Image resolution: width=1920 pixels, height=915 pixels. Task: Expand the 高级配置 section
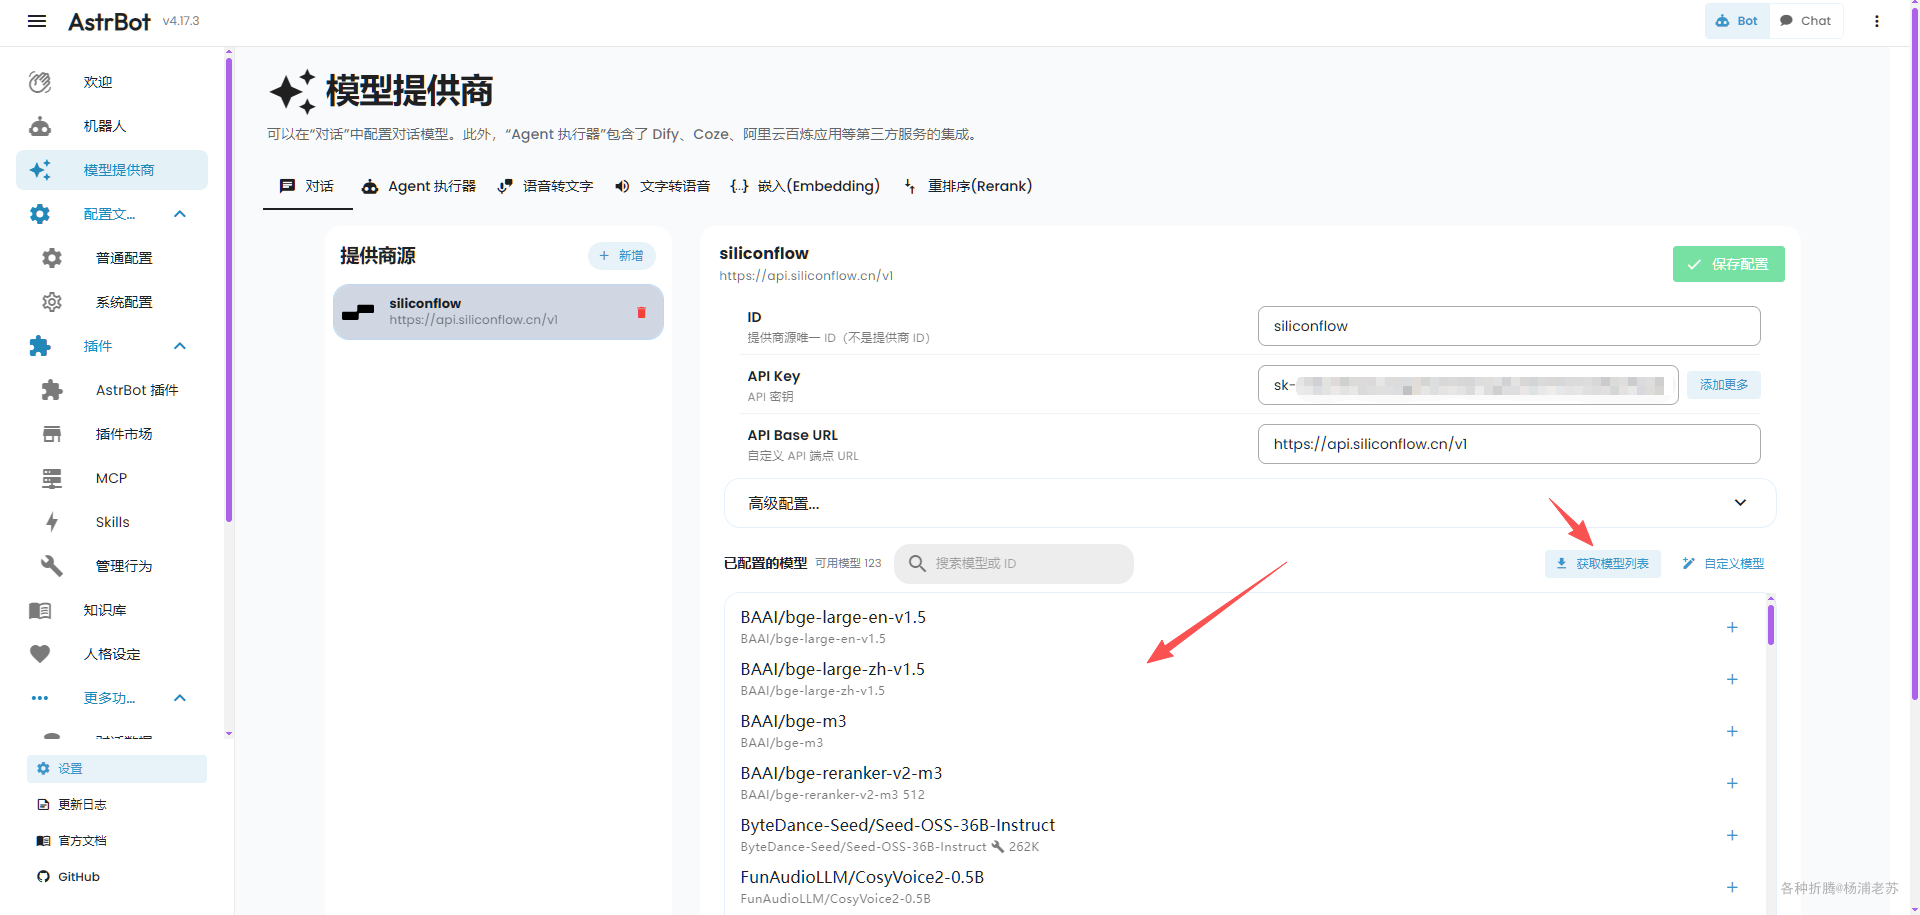pyautogui.click(x=1250, y=503)
